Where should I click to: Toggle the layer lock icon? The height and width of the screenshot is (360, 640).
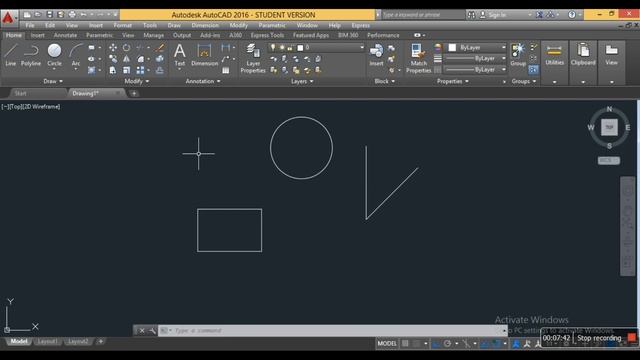coord(290,48)
